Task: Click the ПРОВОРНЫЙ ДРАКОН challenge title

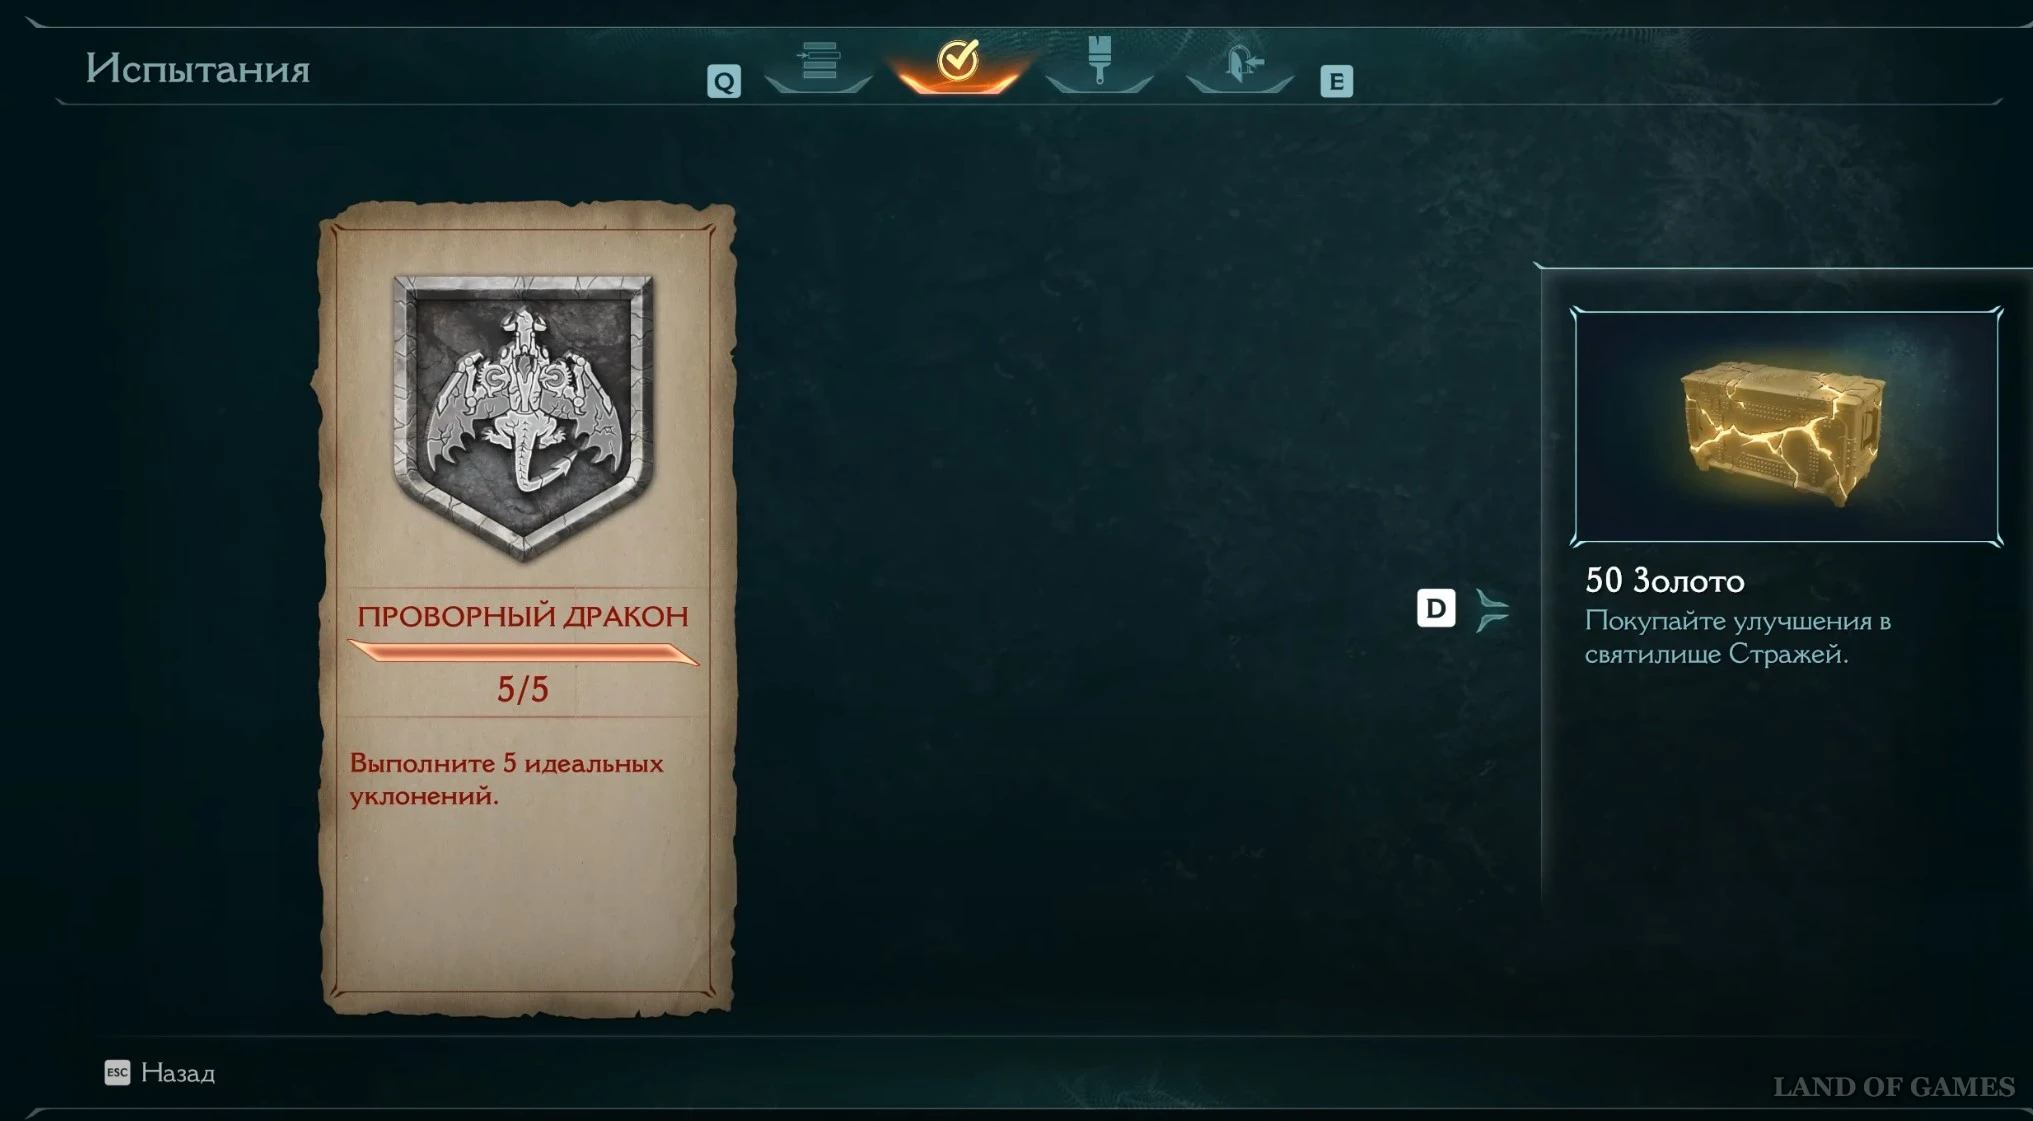Action: tap(523, 616)
